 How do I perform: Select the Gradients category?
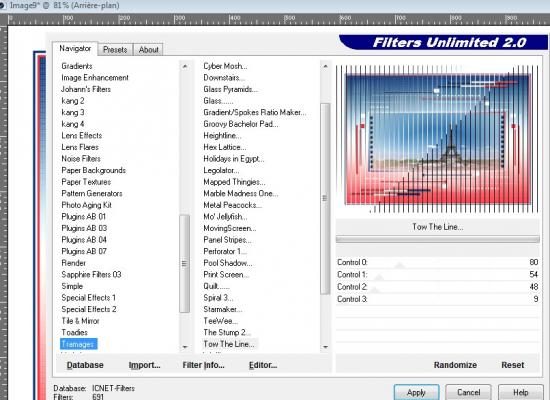(77, 66)
